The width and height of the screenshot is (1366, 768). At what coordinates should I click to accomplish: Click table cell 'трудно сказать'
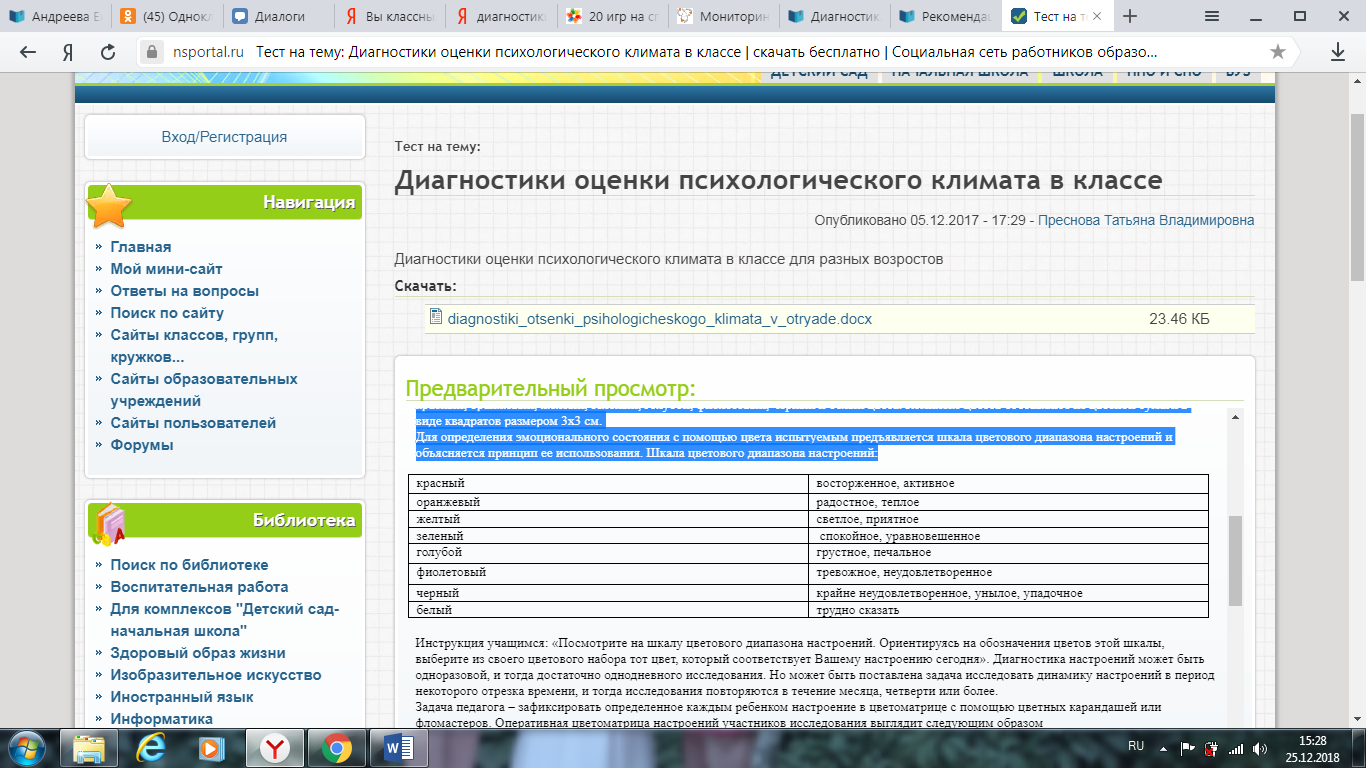coord(1008,610)
